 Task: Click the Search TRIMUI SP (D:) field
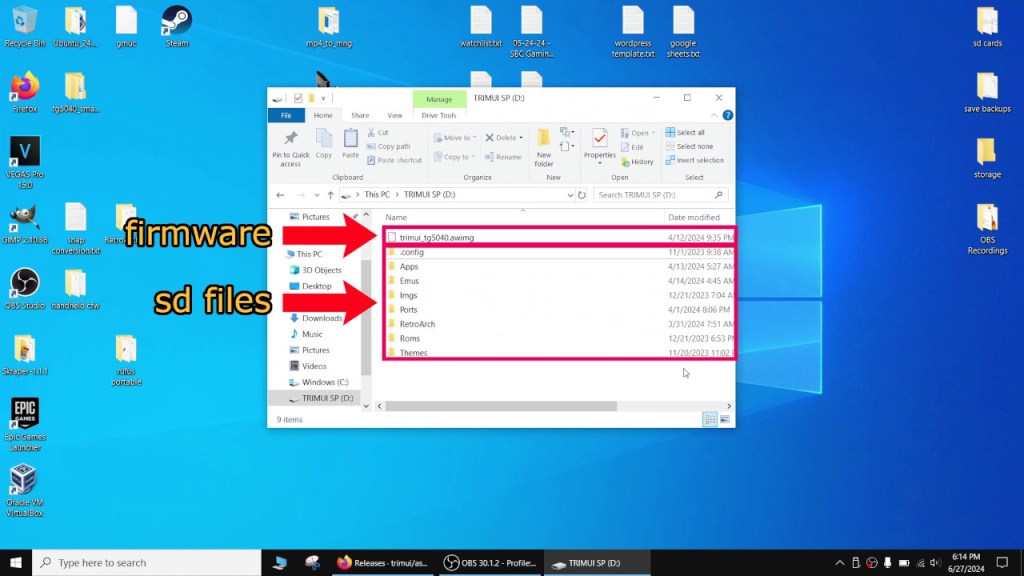pos(655,195)
